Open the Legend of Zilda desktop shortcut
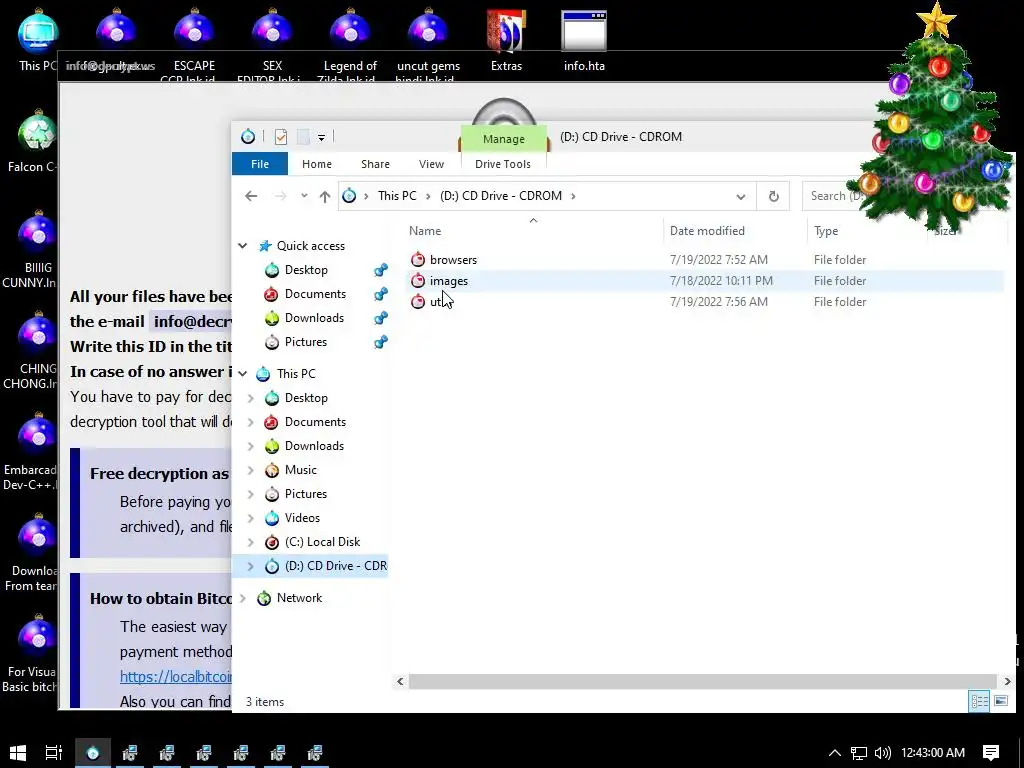 tap(350, 42)
